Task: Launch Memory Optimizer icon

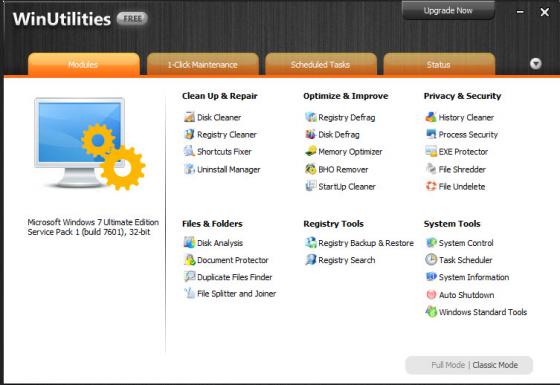Action: 310,151
